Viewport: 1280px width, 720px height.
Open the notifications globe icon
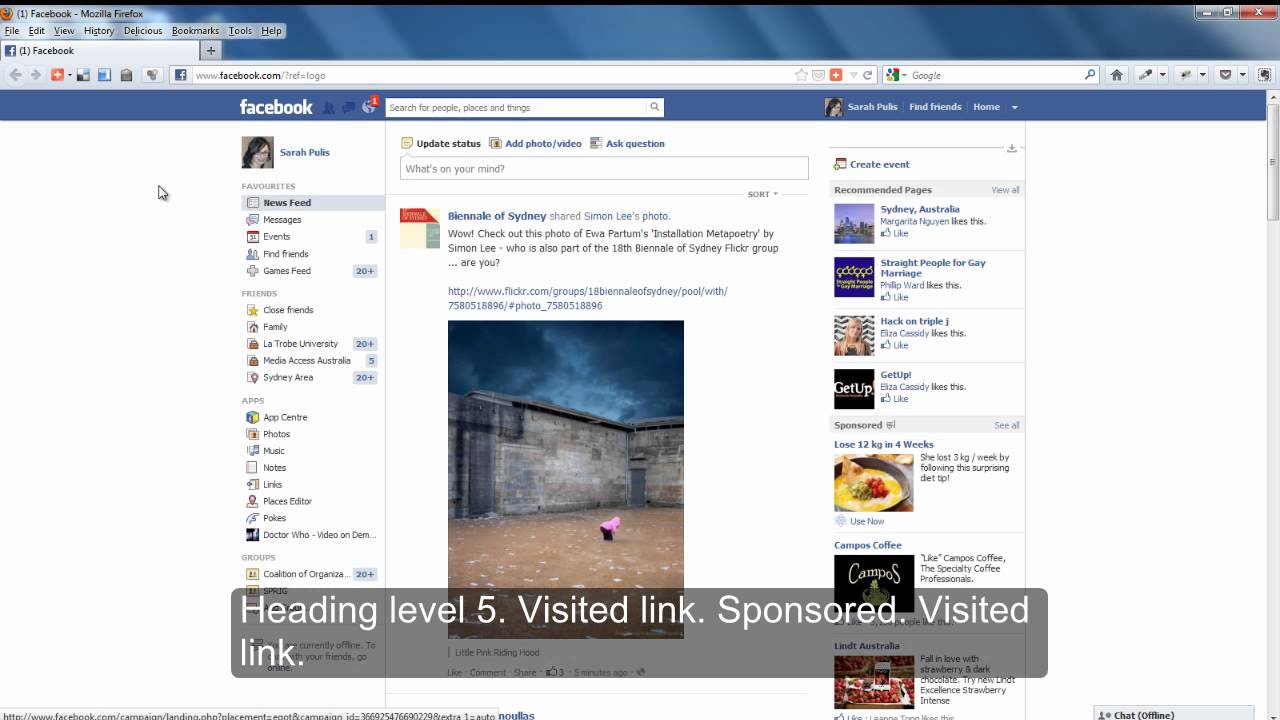(368, 107)
